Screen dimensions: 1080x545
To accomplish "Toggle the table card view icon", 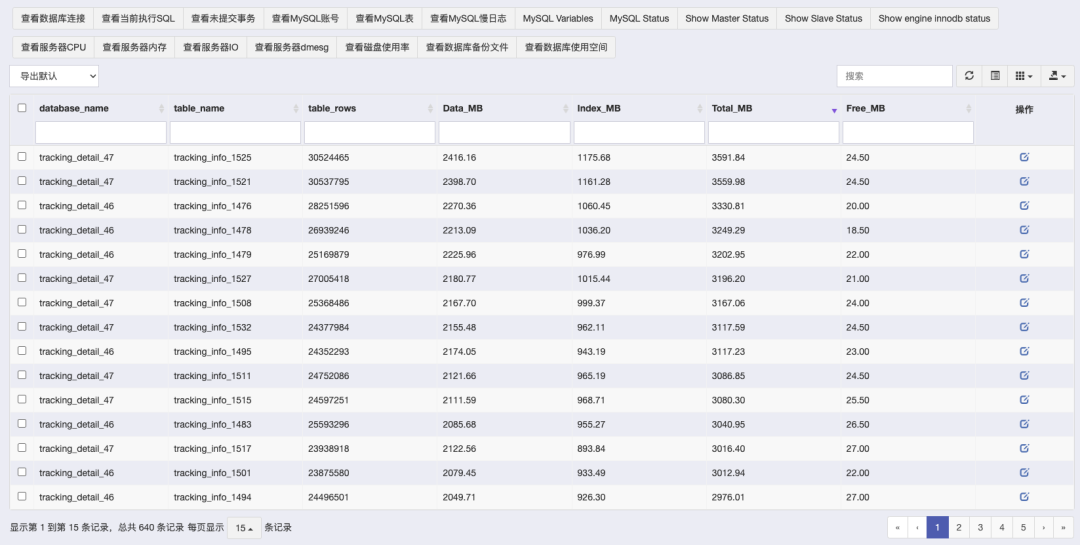I will 995,76.
